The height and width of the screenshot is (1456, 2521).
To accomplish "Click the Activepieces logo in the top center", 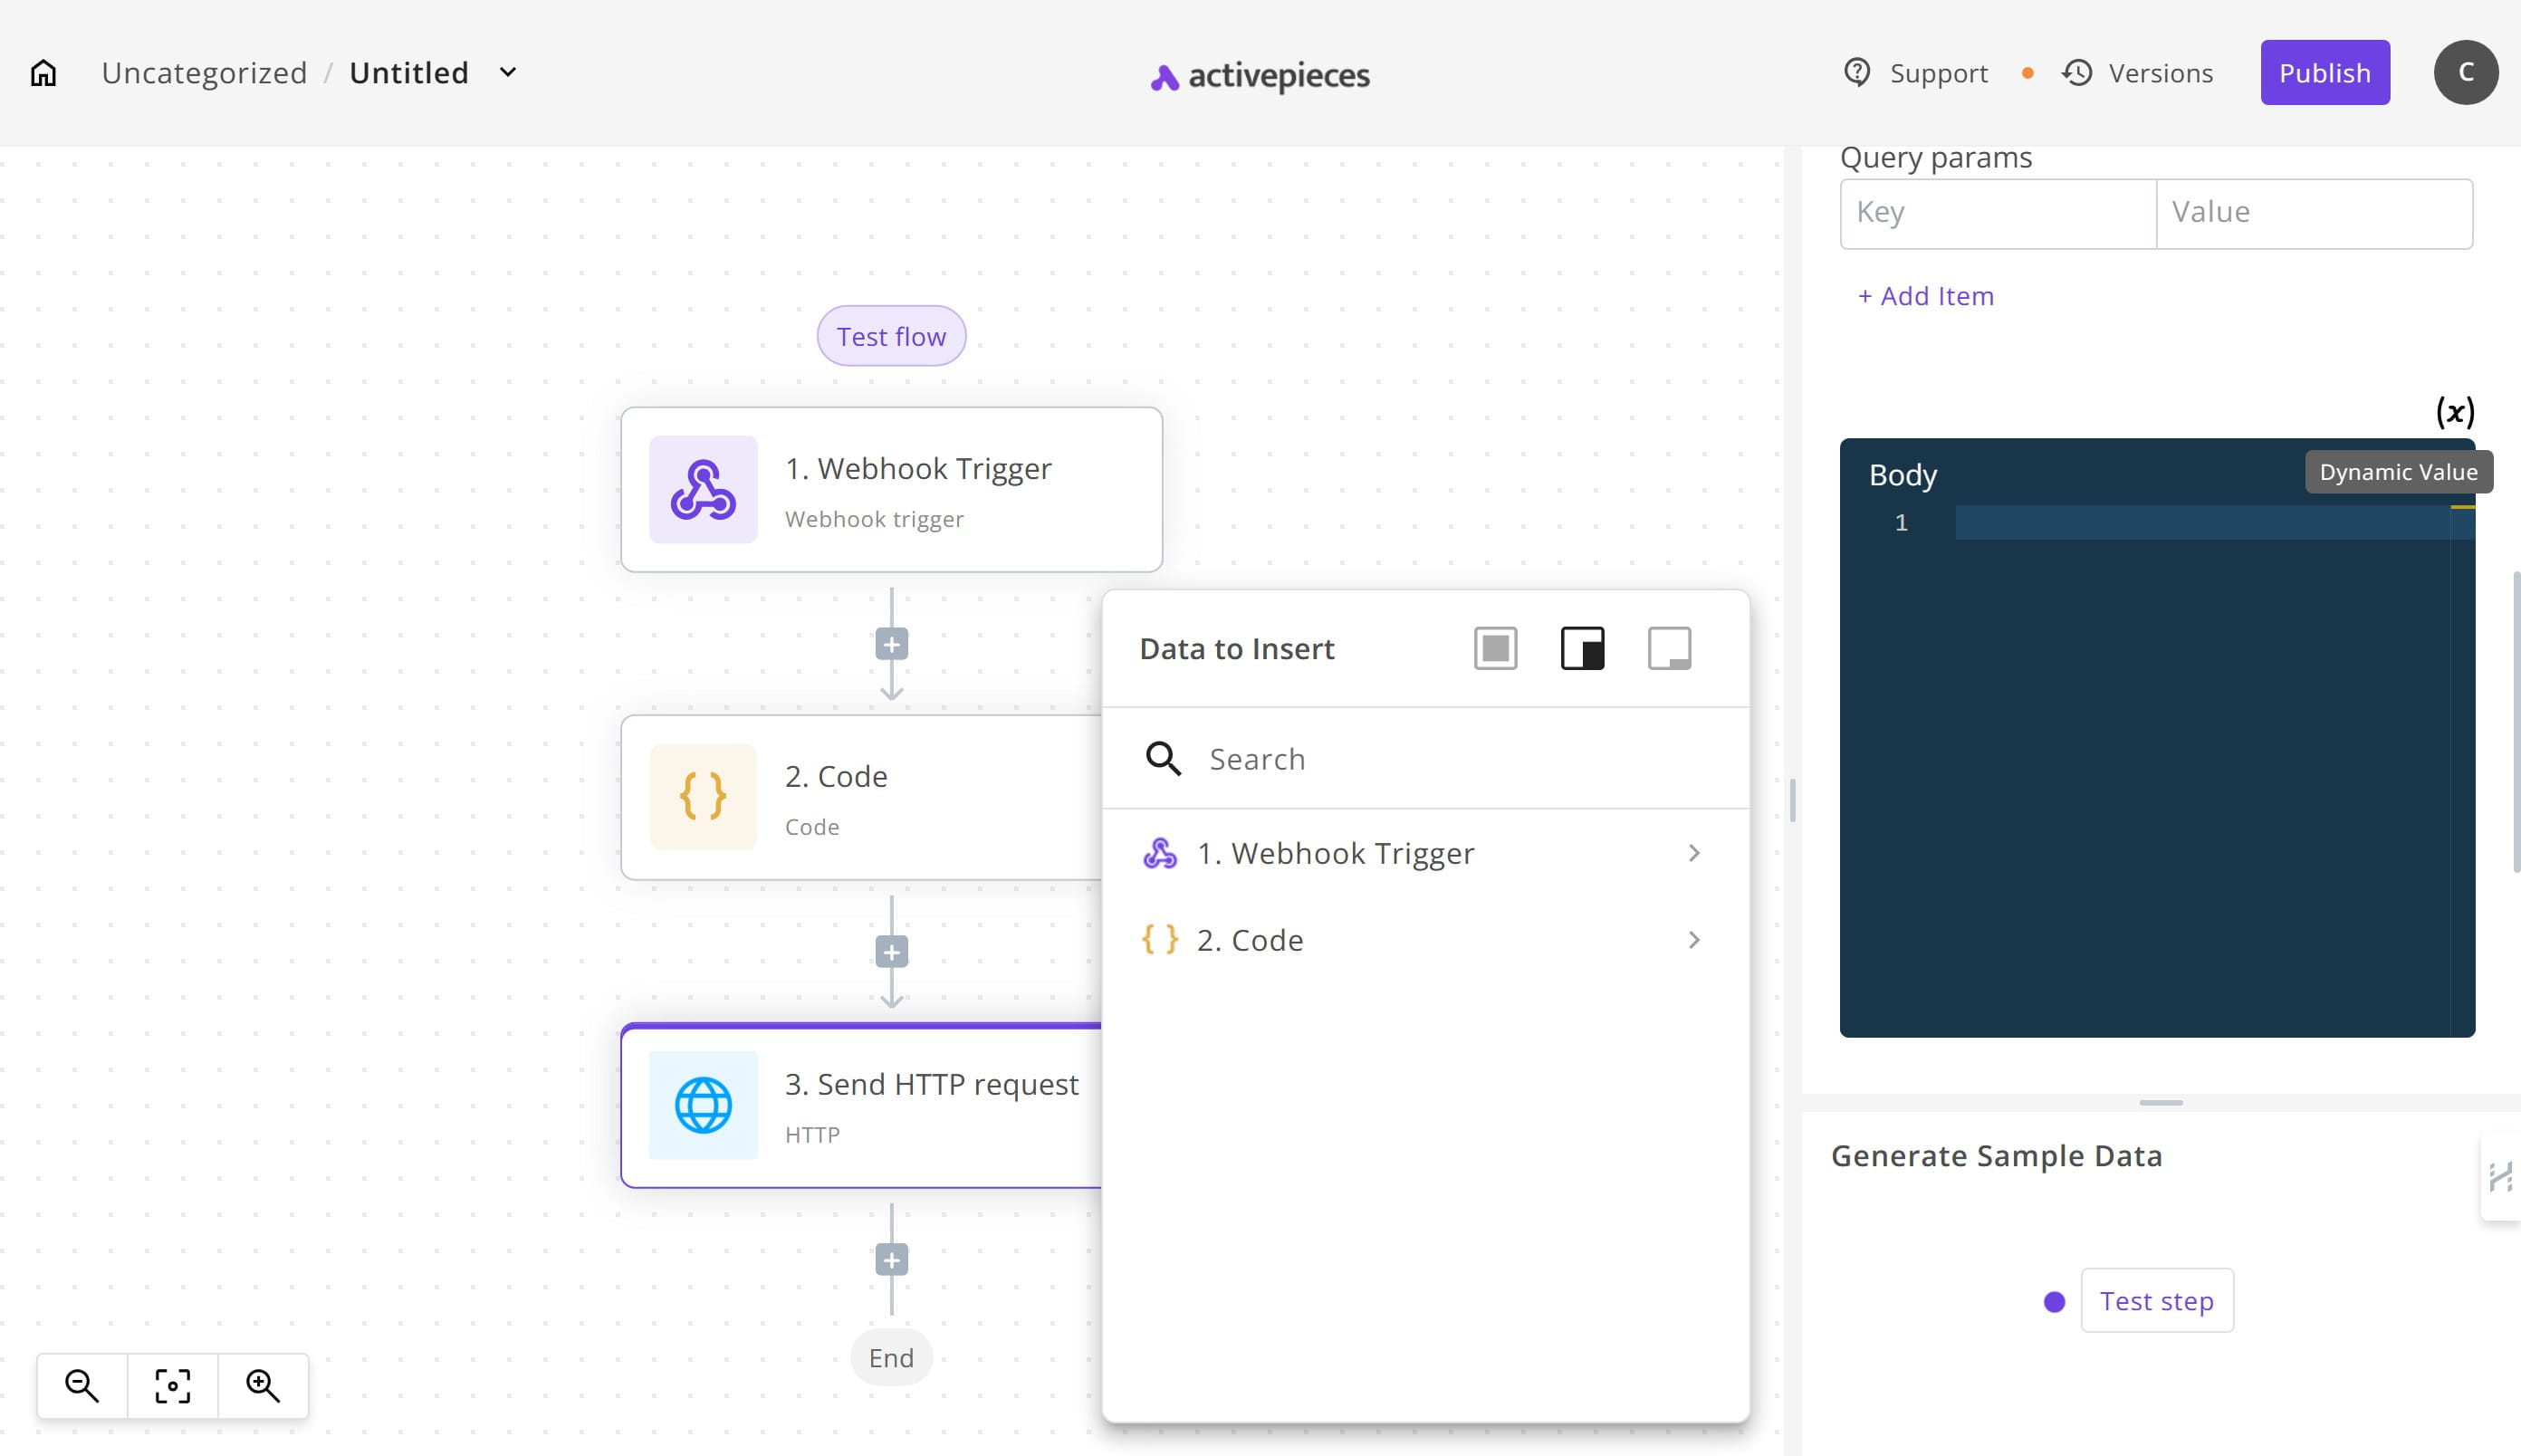I will (x=1260, y=72).
